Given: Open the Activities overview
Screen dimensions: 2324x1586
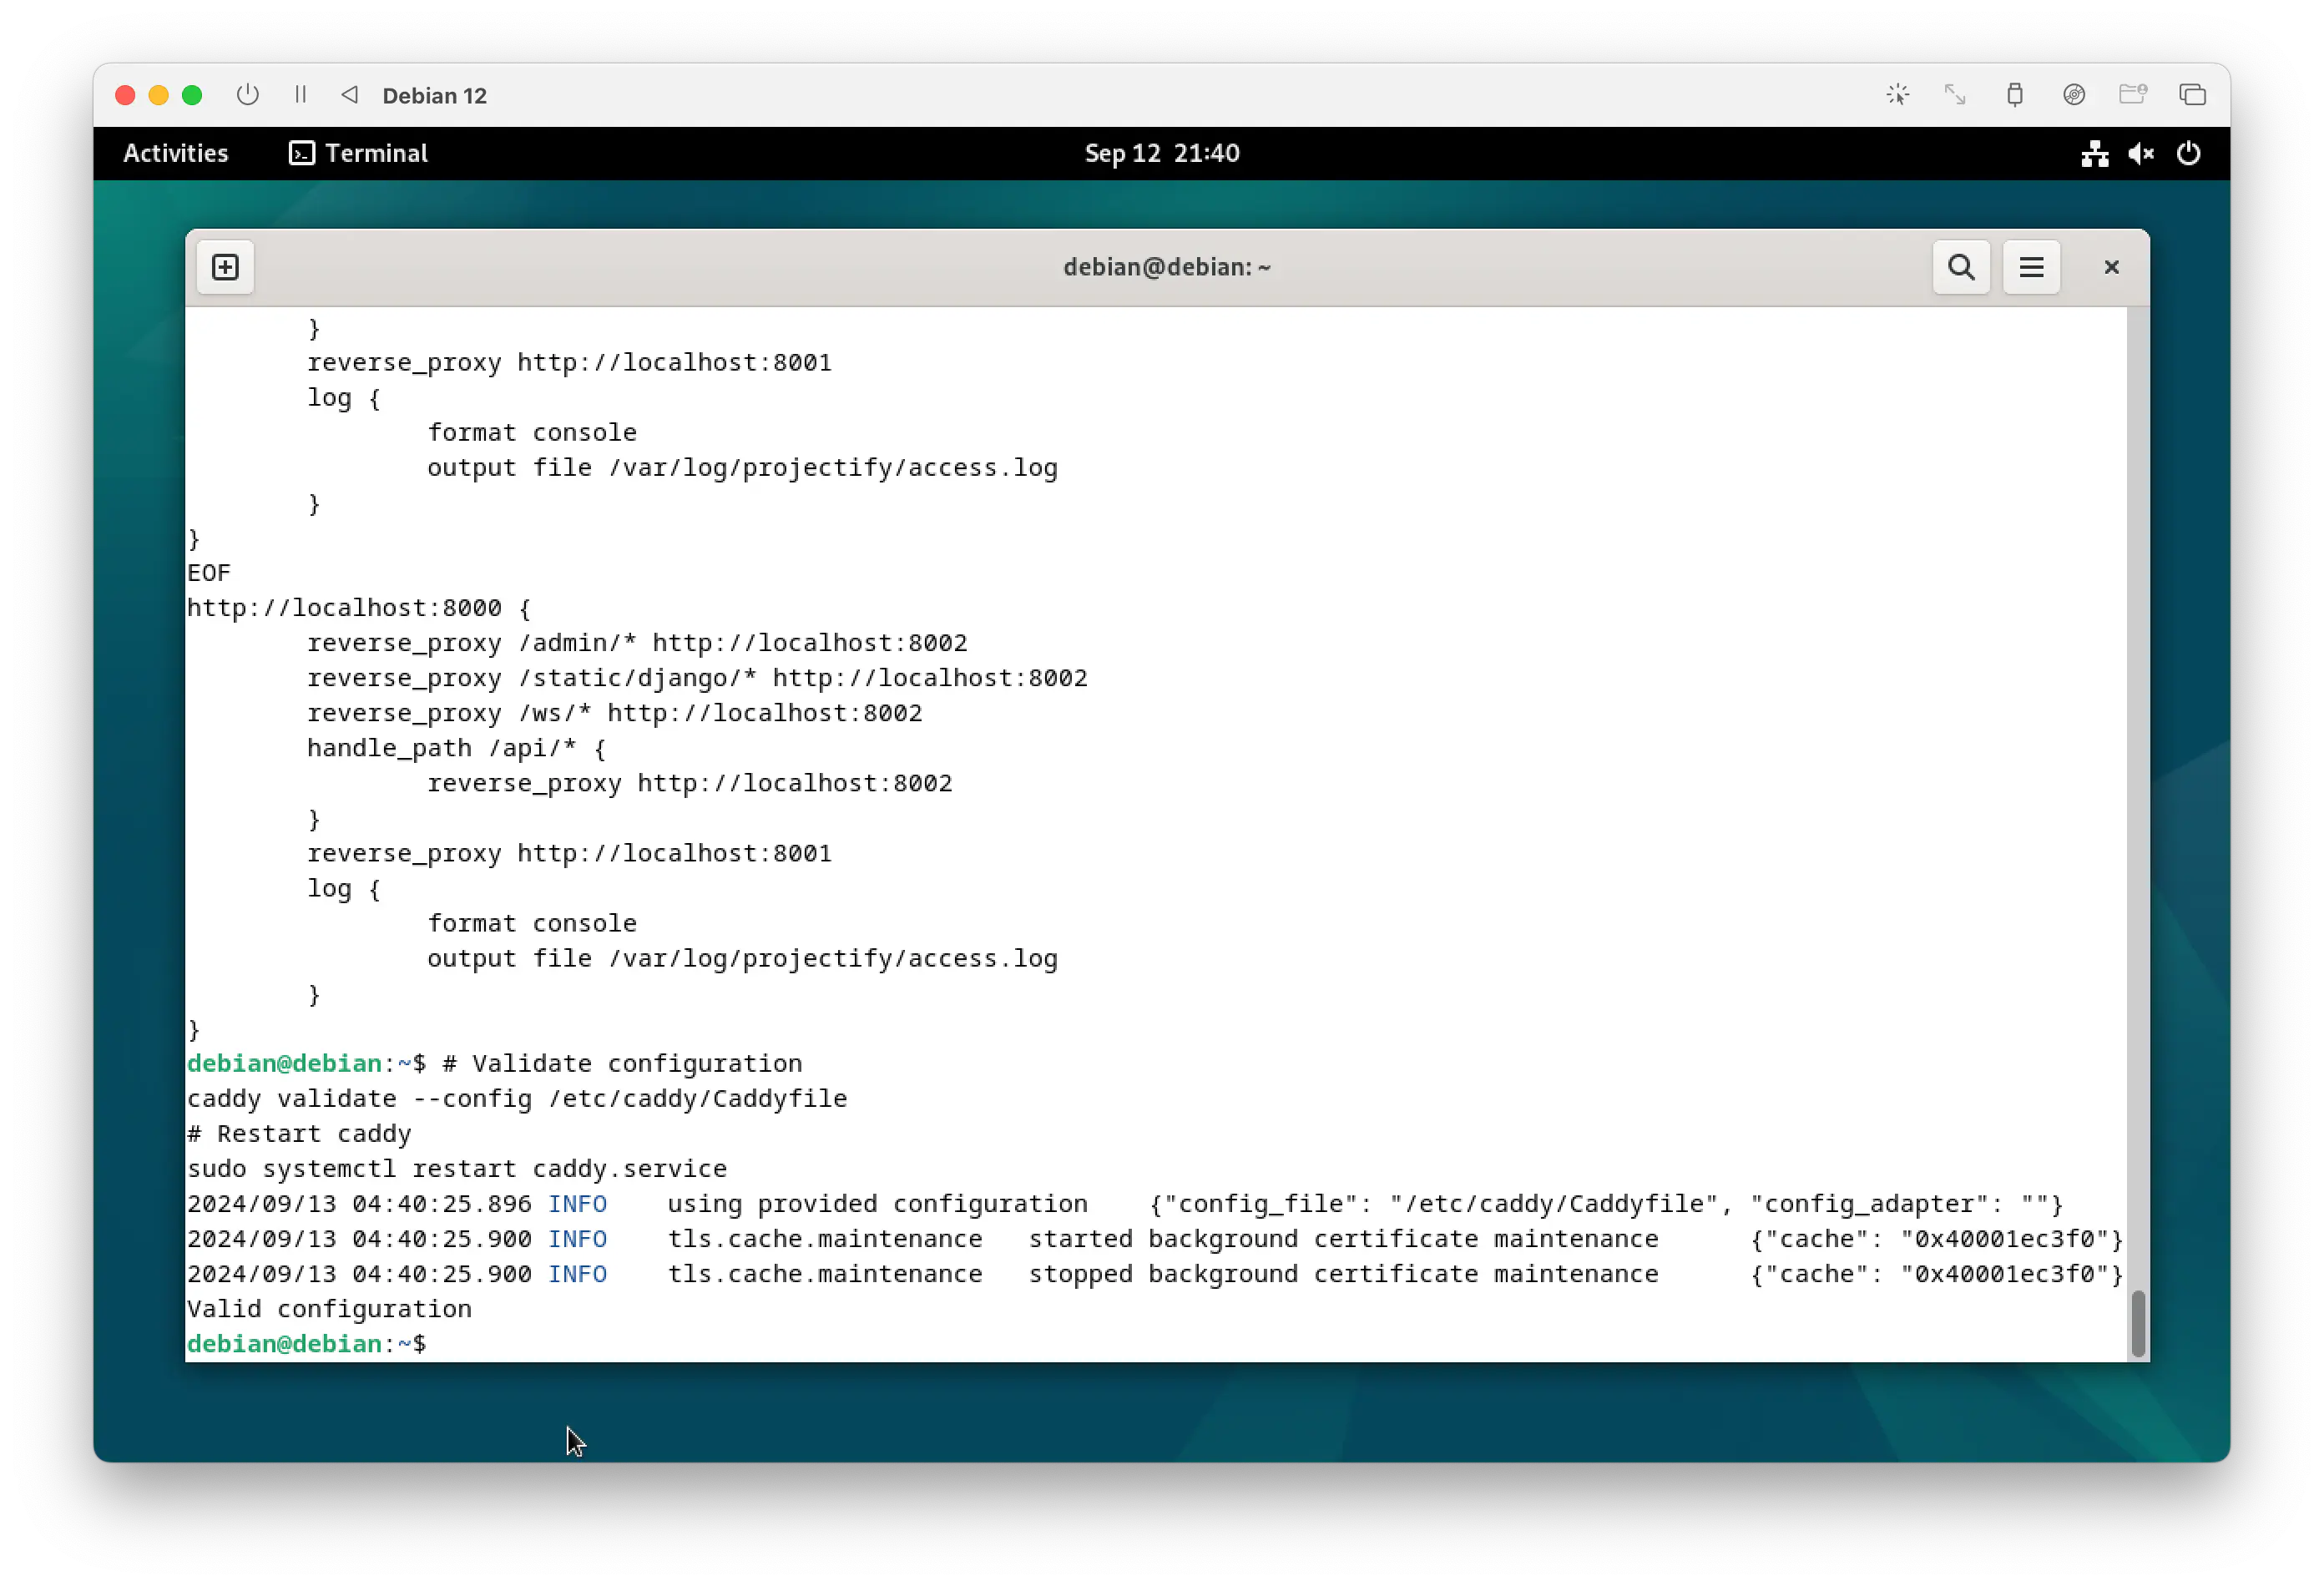Looking at the screenshot, I should tap(176, 153).
